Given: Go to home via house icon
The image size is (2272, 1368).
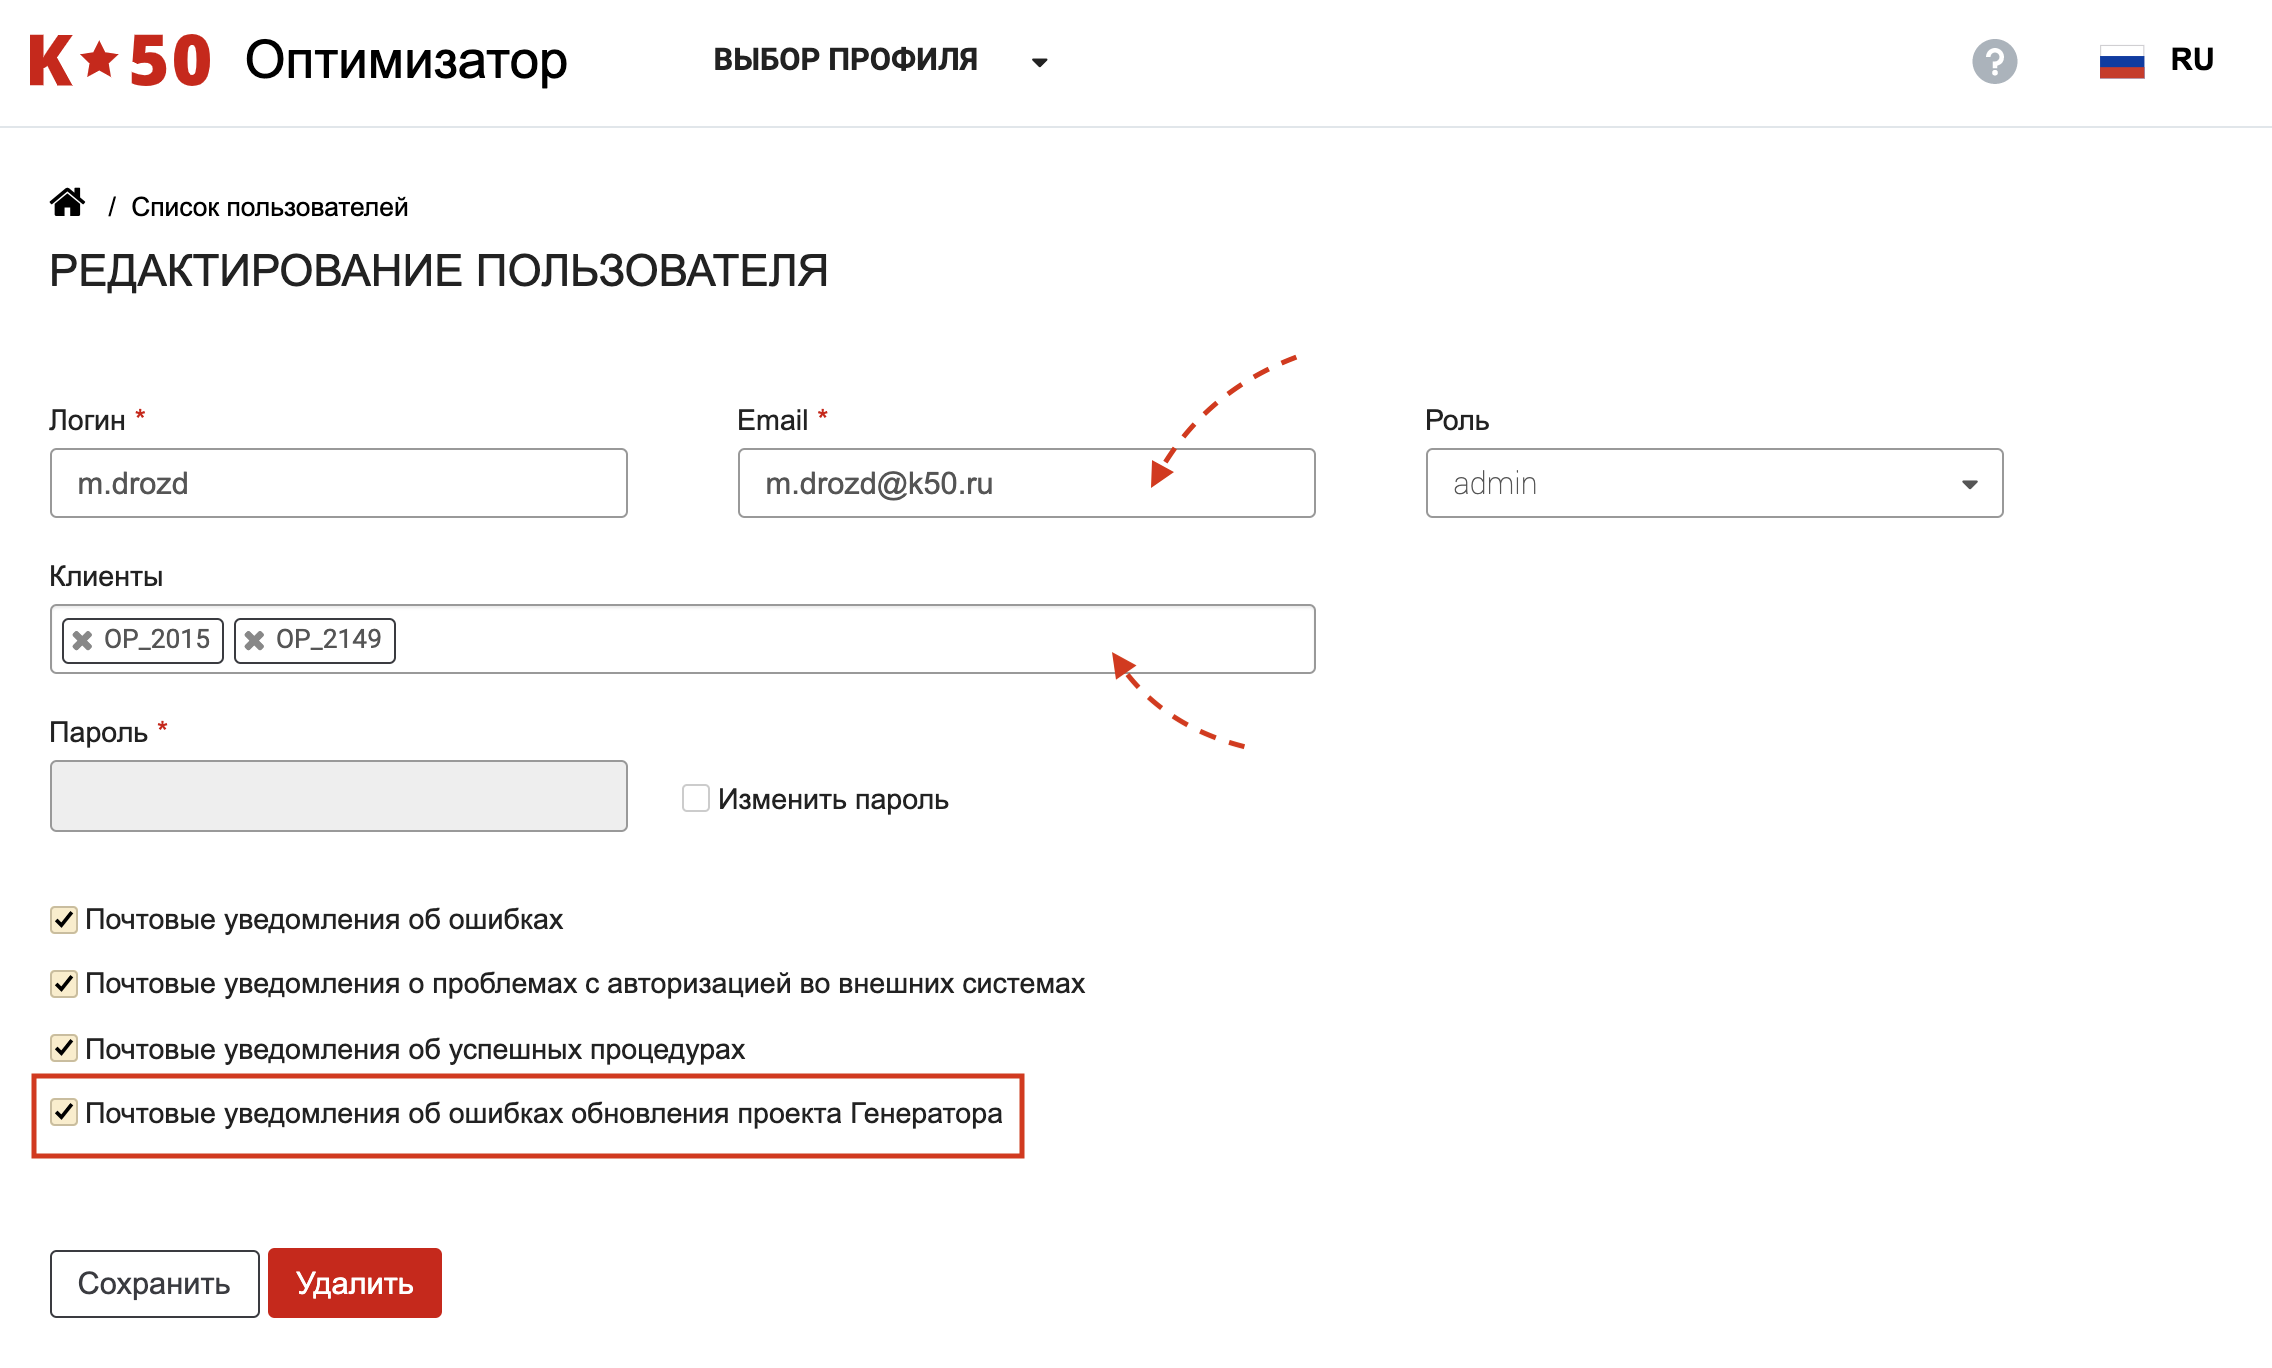Looking at the screenshot, I should [x=68, y=203].
